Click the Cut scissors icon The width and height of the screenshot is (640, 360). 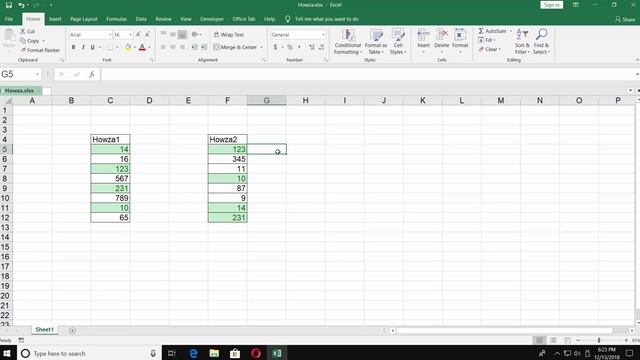(23, 31)
